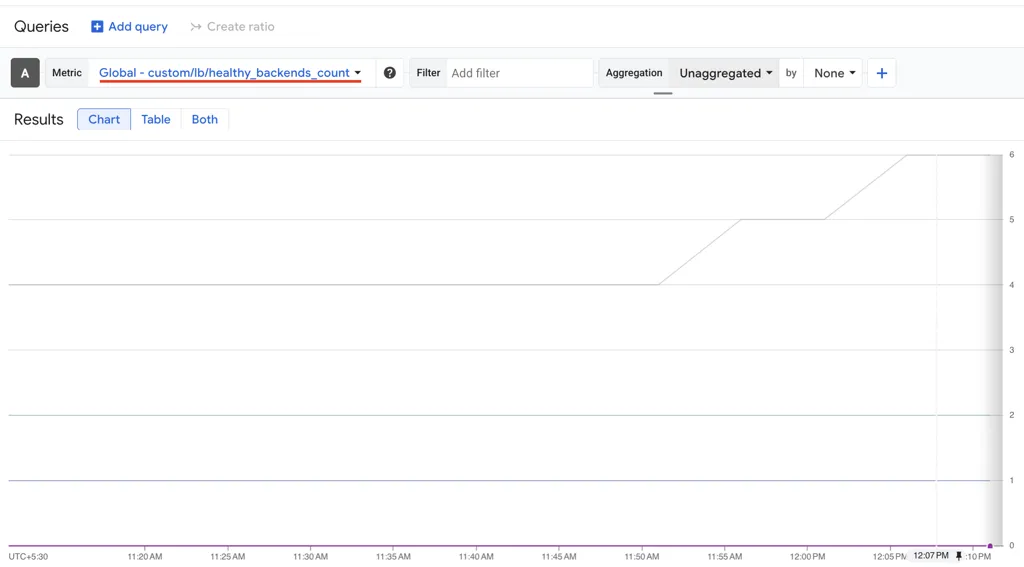This screenshot has width=1024, height=567.
Task: Switch to the Chart results view
Action: point(104,119)
